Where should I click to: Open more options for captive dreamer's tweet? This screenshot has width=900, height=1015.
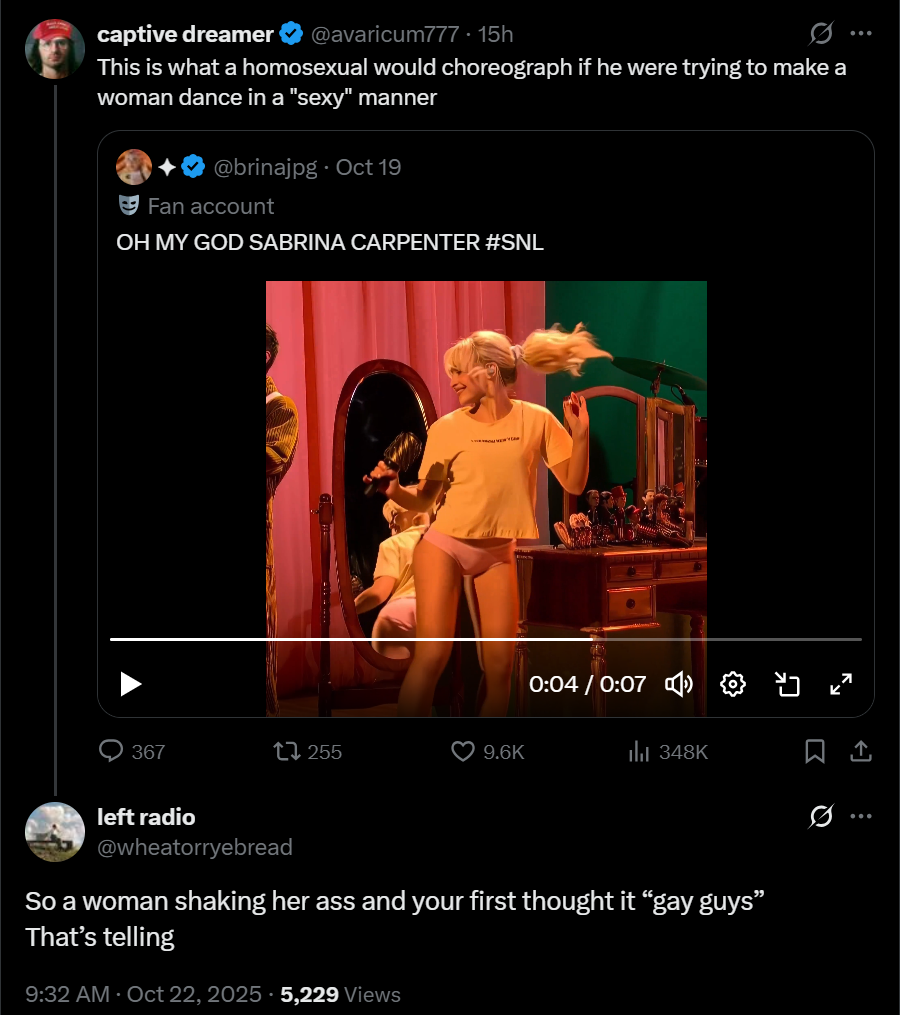(x=860, y=34)
